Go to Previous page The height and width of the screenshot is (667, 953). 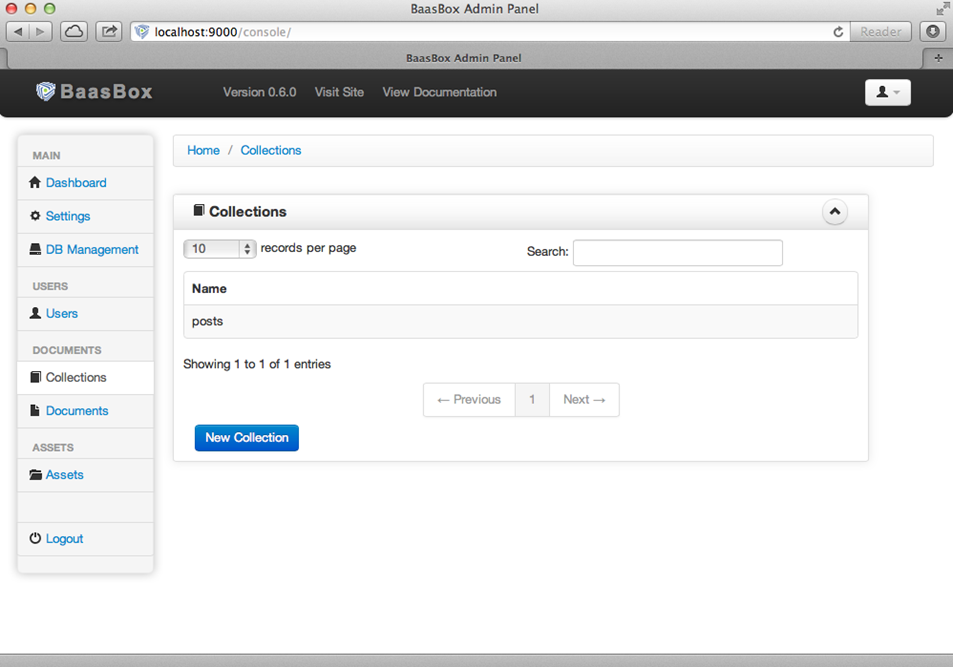point(469,399)
